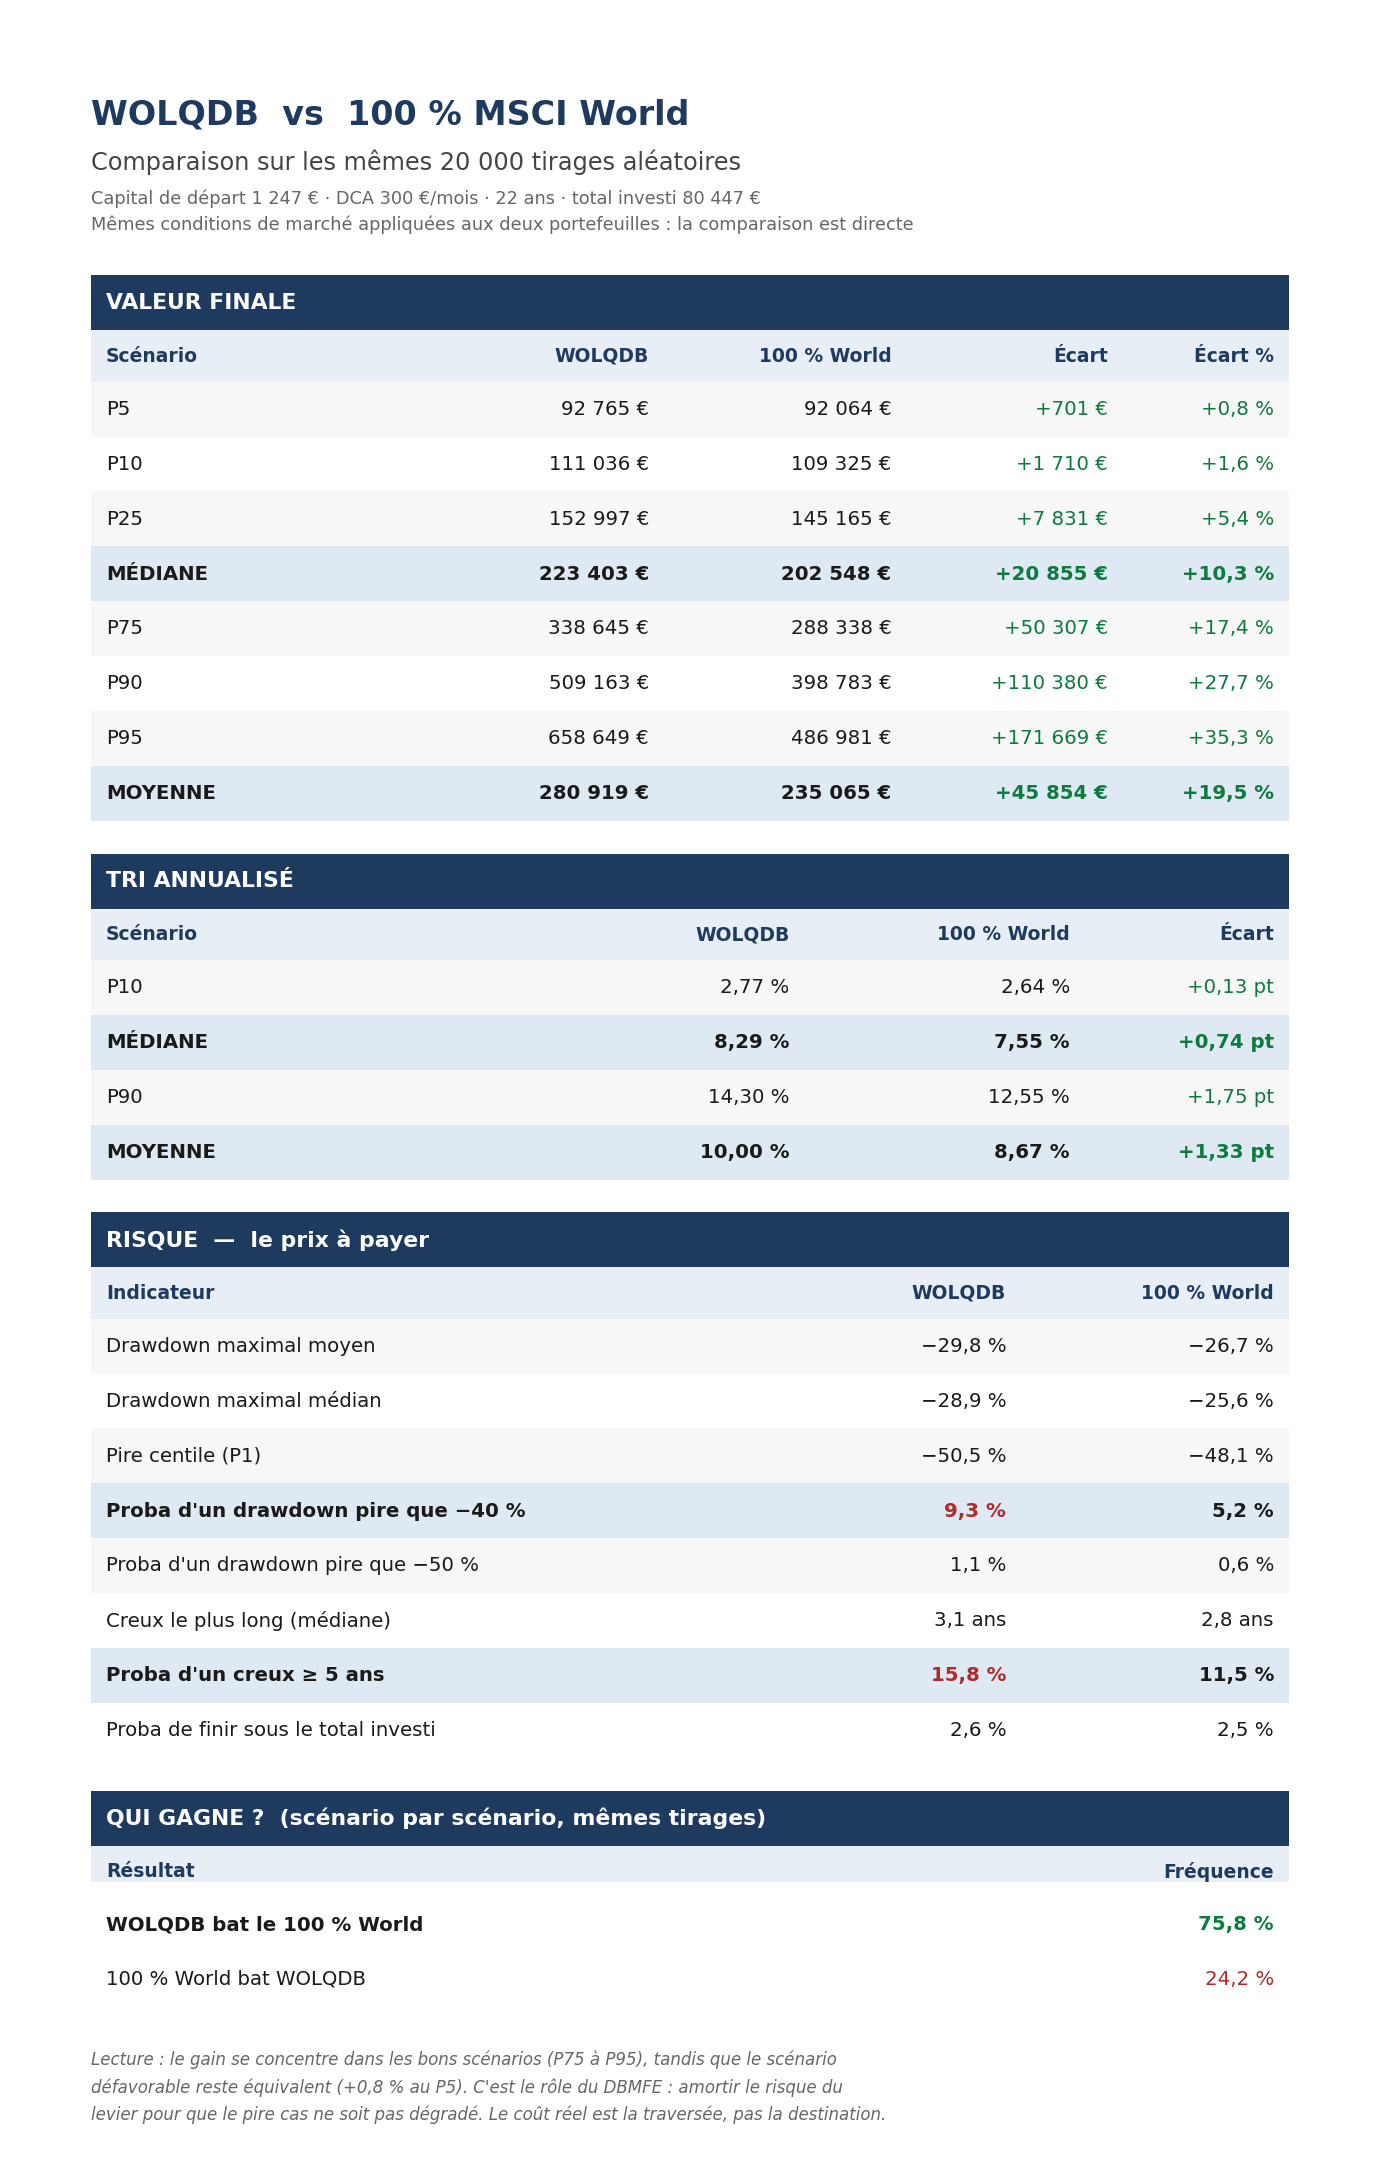This screenshot has height=2176, width=1380.
Task: Click the line "Mêmes conditions de marché appliquées"
Action: 502,224
